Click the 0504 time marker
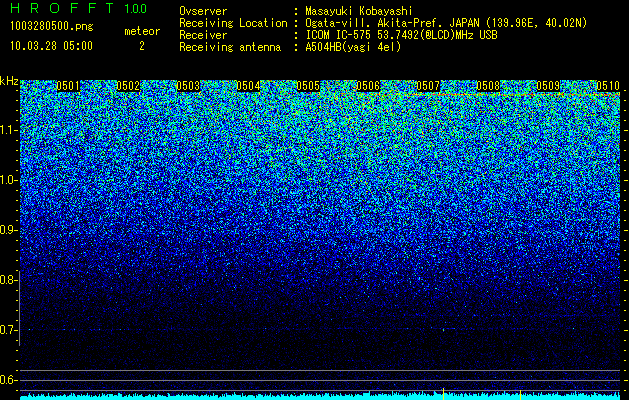Viewport: 629px width, 400px height. click(248, 86)
